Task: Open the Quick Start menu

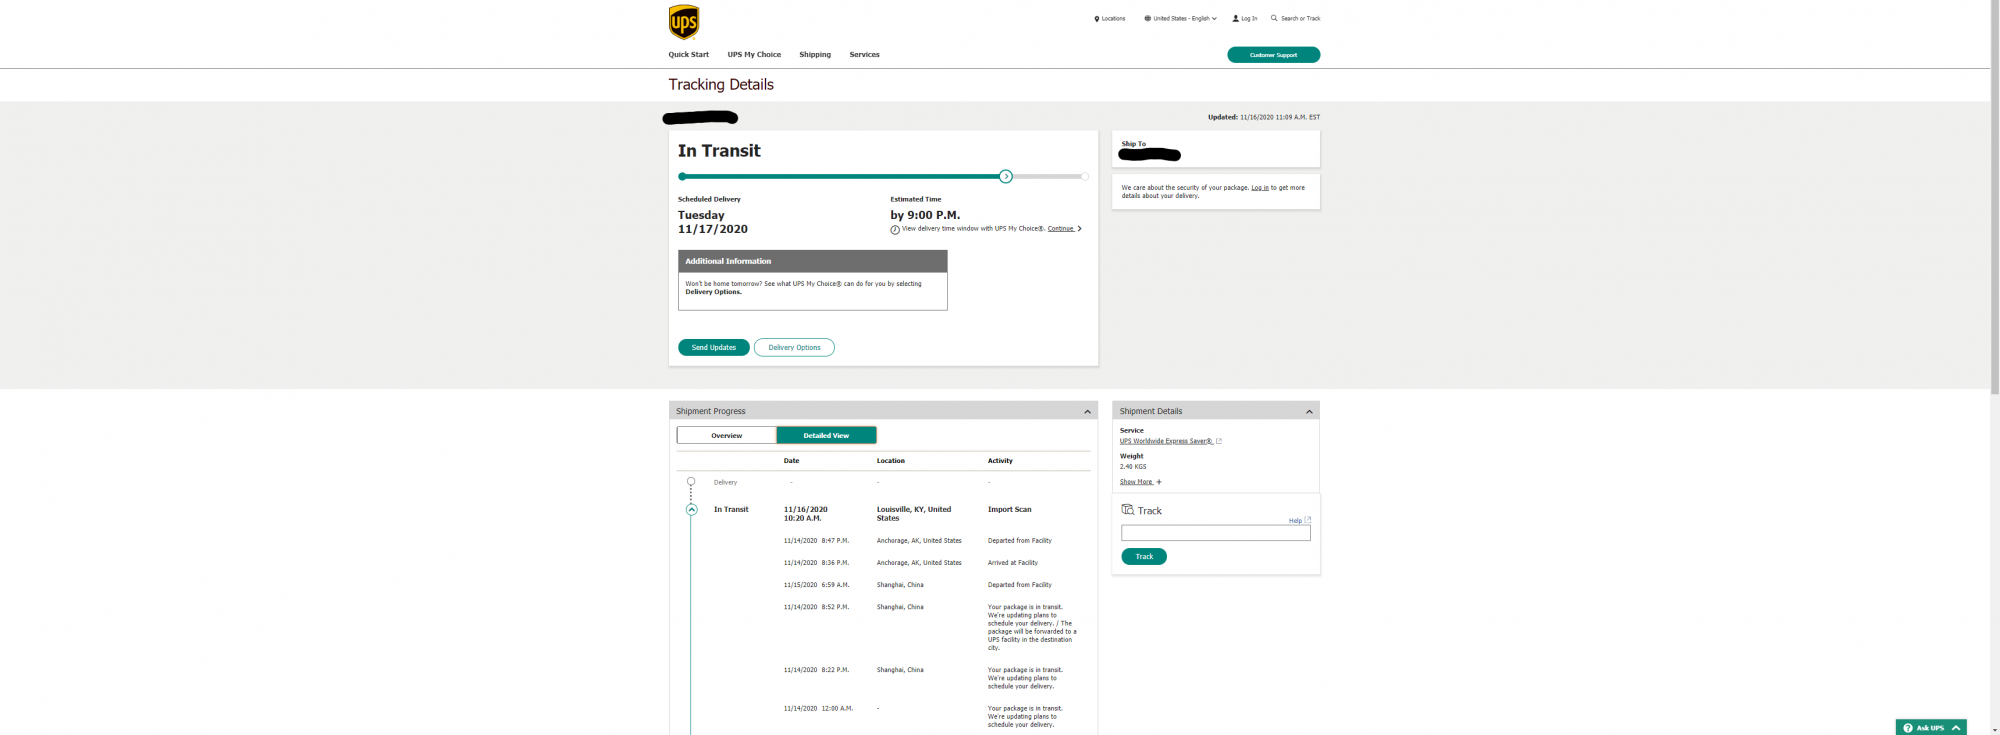Action: (x=689, y=55)
